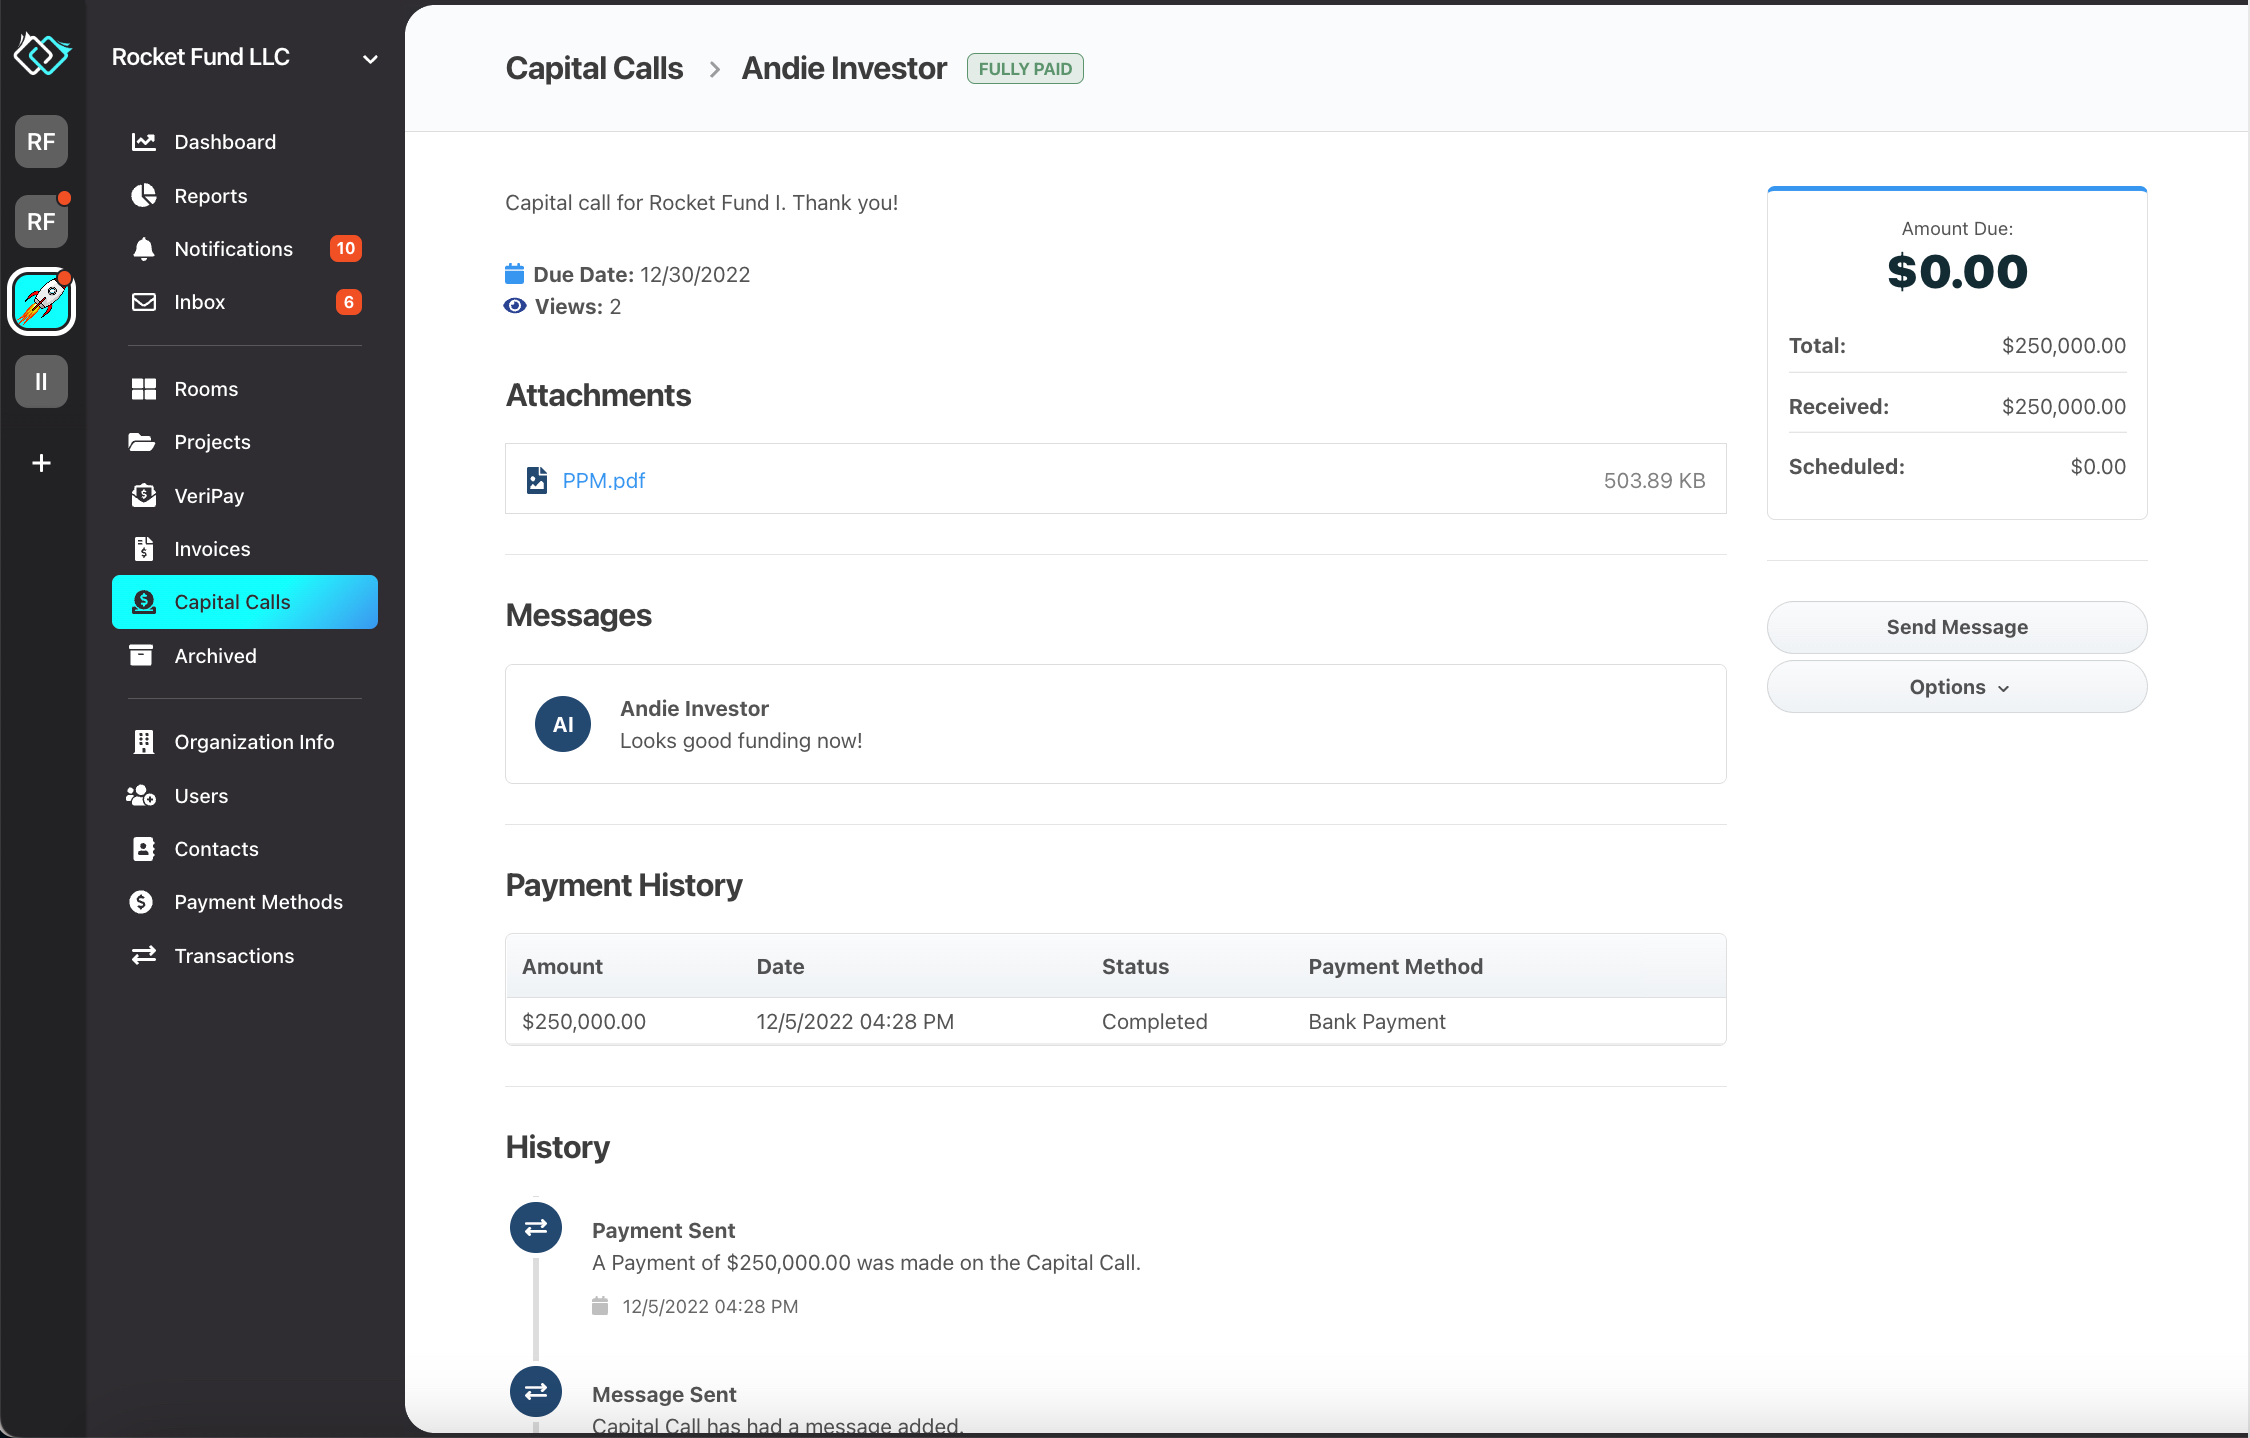Click the add workspace plus button

tap(41, 462)
